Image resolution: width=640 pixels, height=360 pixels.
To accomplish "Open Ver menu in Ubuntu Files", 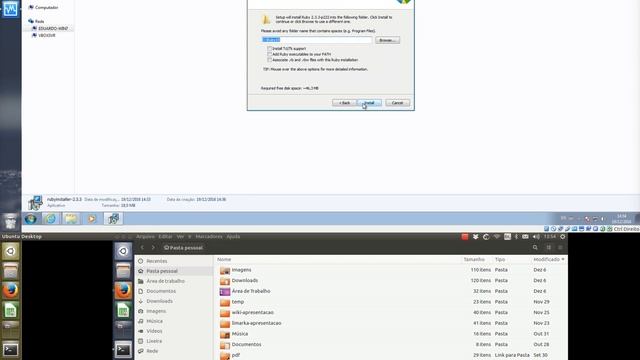I will 180,237.
